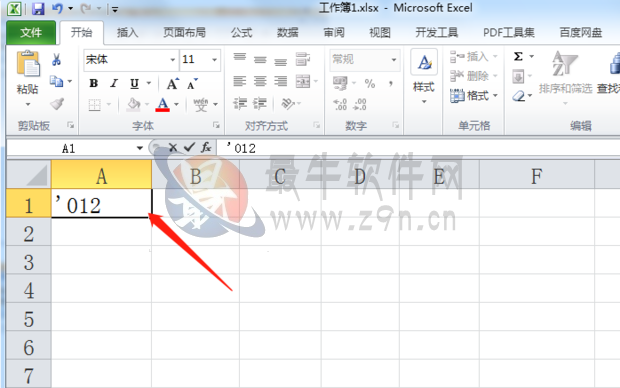This screenshot has width=620, height=388.
Task: Switch to the 插入 ribbon tab
Action: pos(127,32)
